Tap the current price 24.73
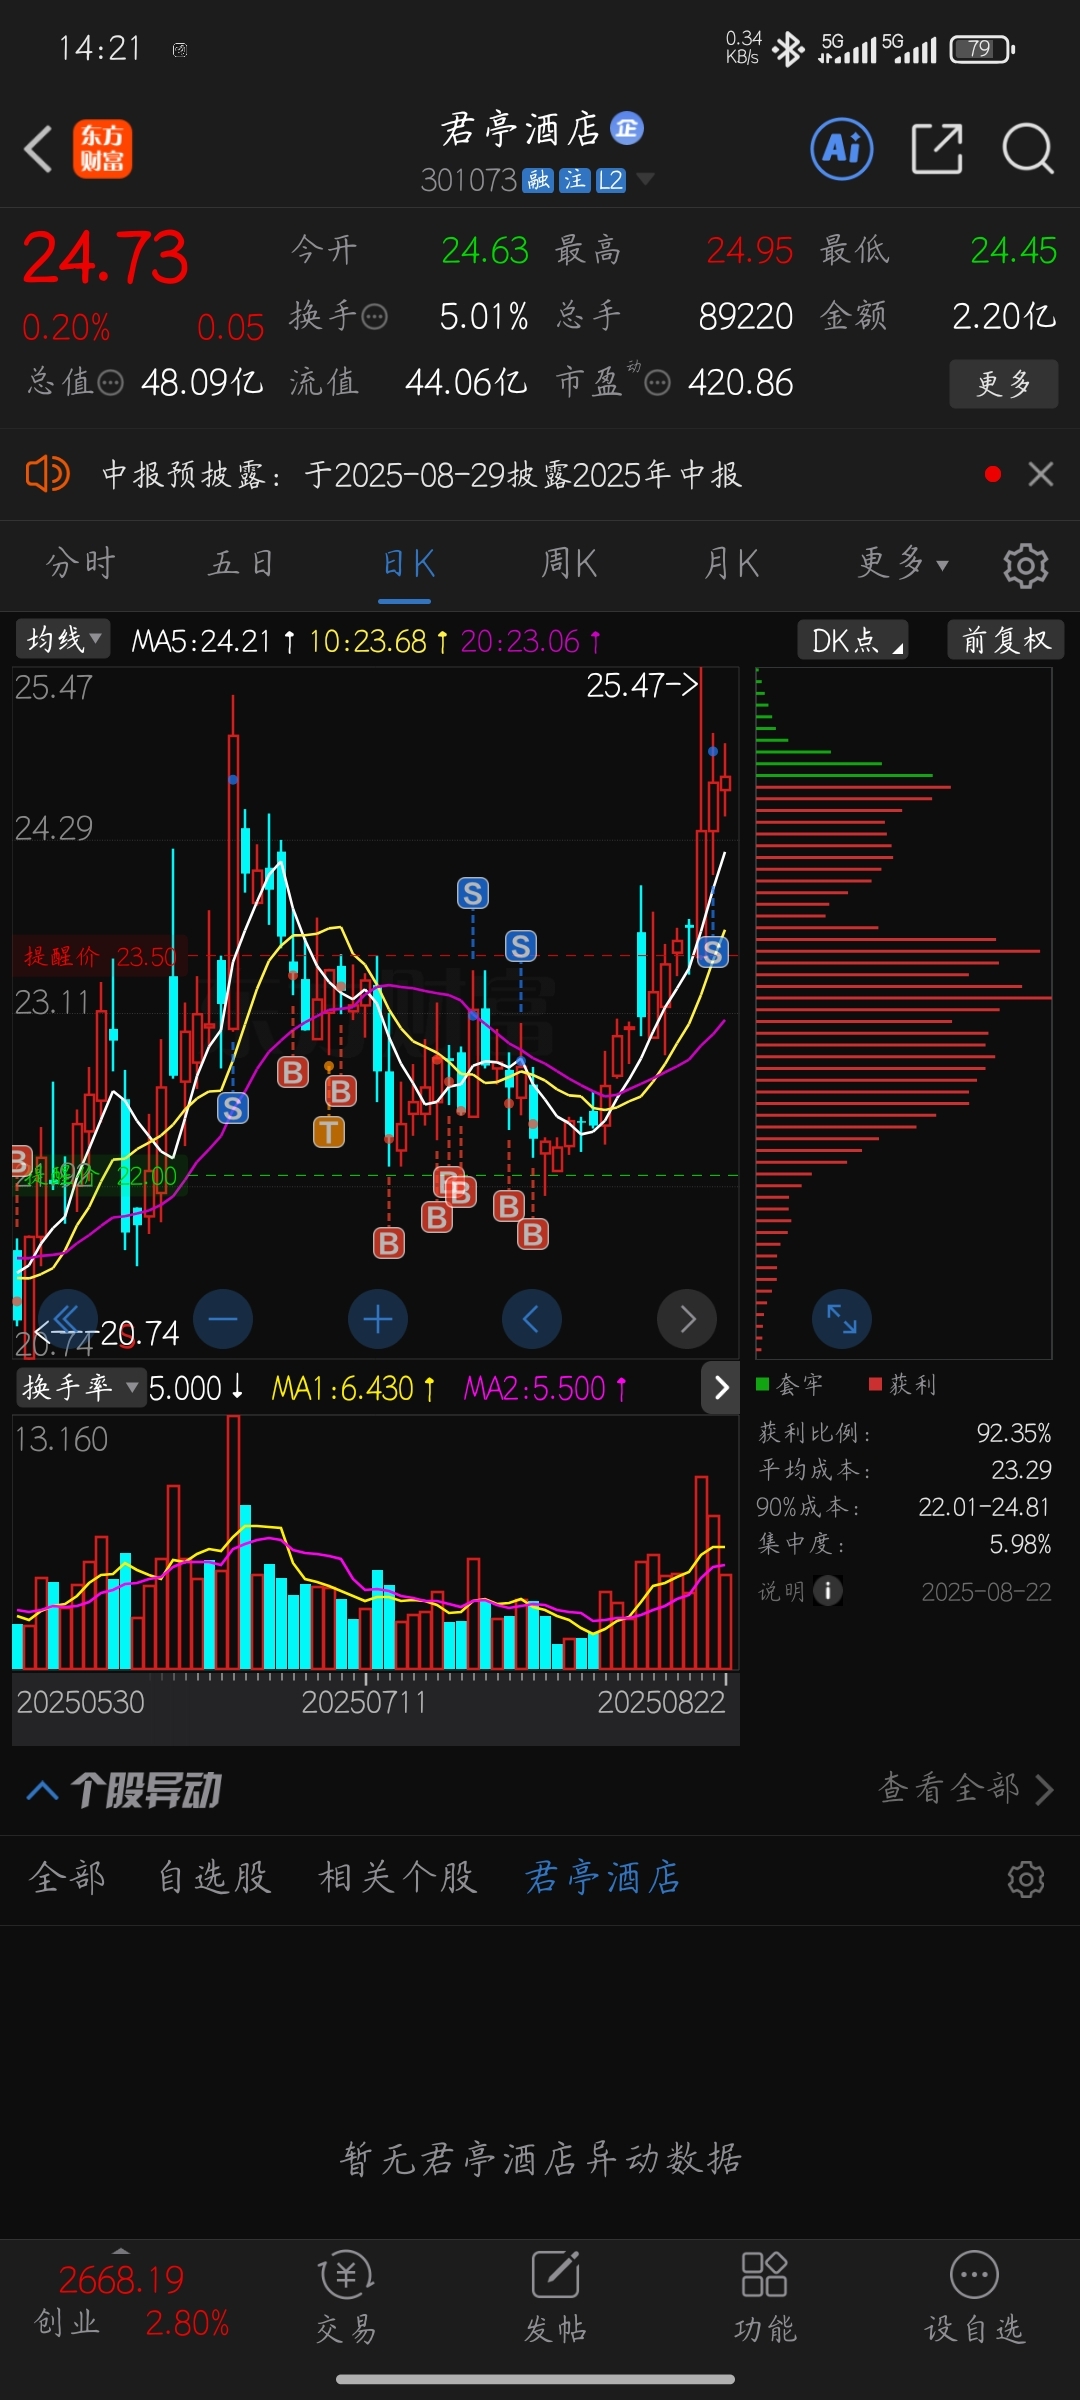 (x=105, y=258)
